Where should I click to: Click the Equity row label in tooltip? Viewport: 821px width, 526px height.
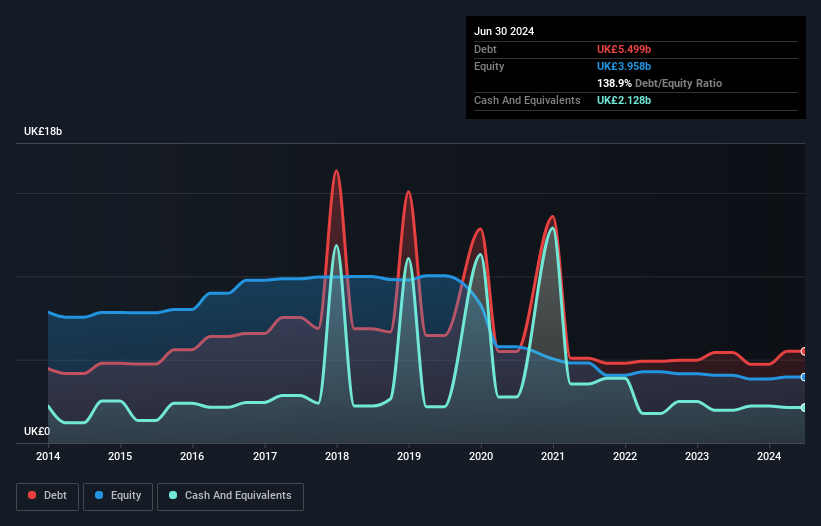489,66
